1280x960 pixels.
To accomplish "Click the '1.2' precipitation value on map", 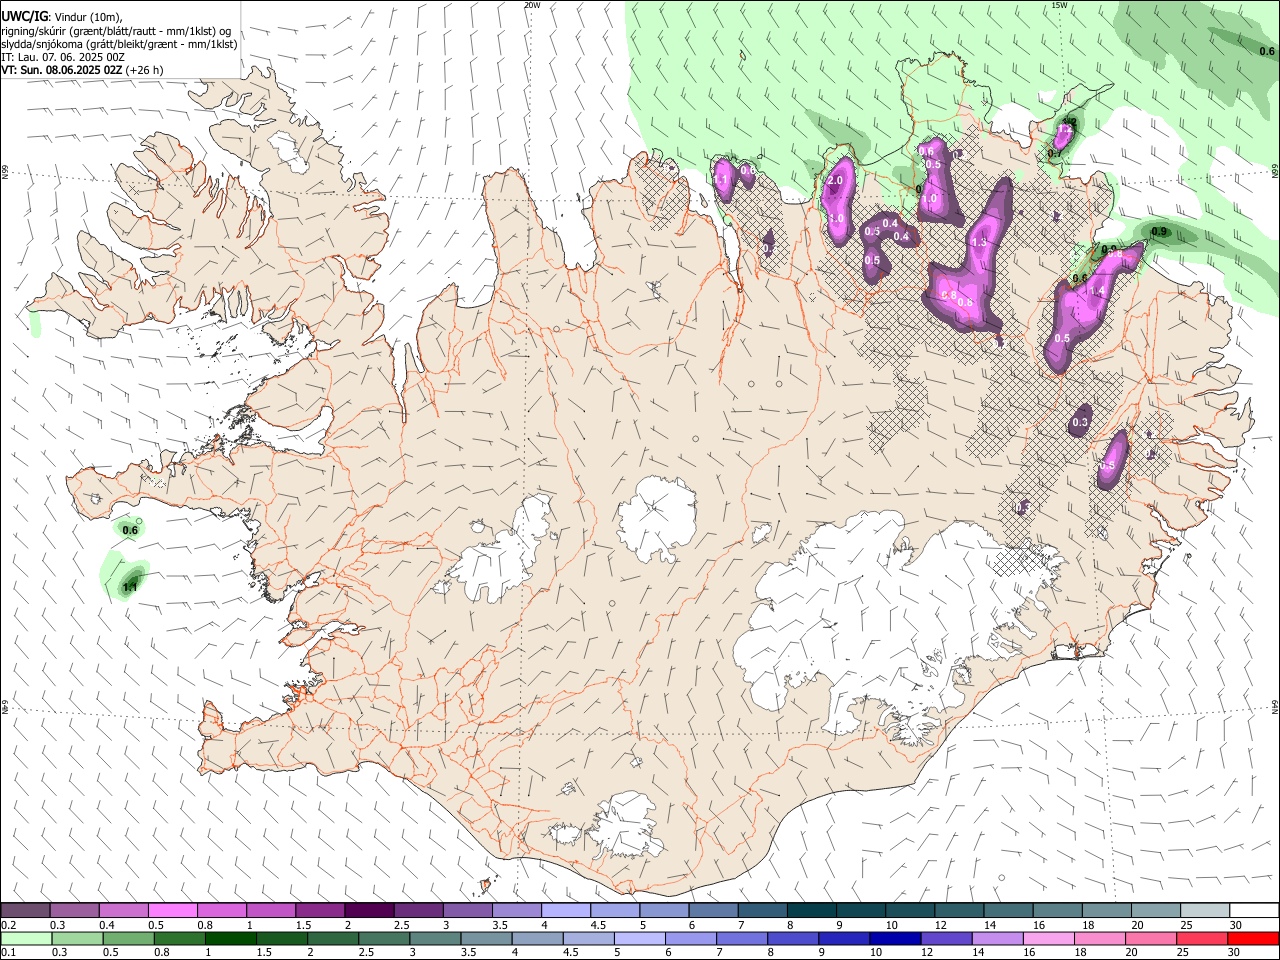I will (1065, 129).
